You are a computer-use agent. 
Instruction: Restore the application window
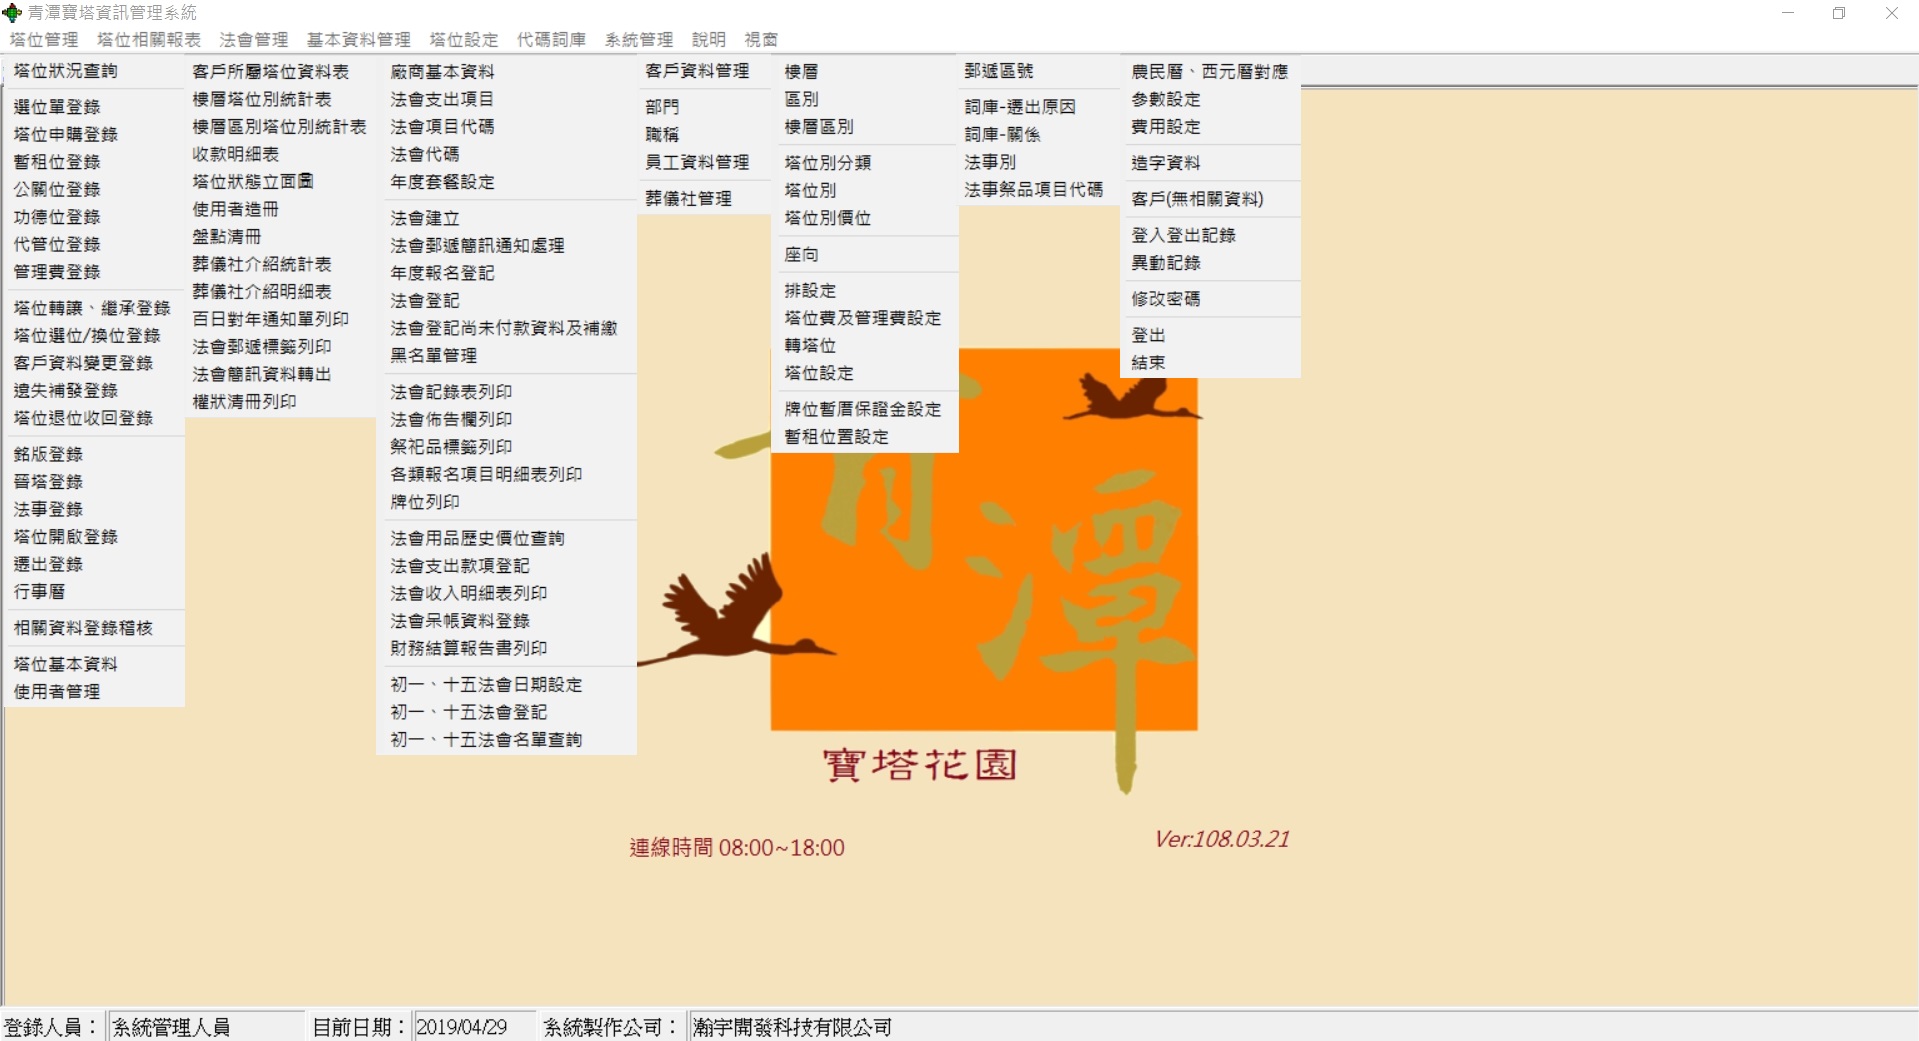click(x=1838, y=13)
